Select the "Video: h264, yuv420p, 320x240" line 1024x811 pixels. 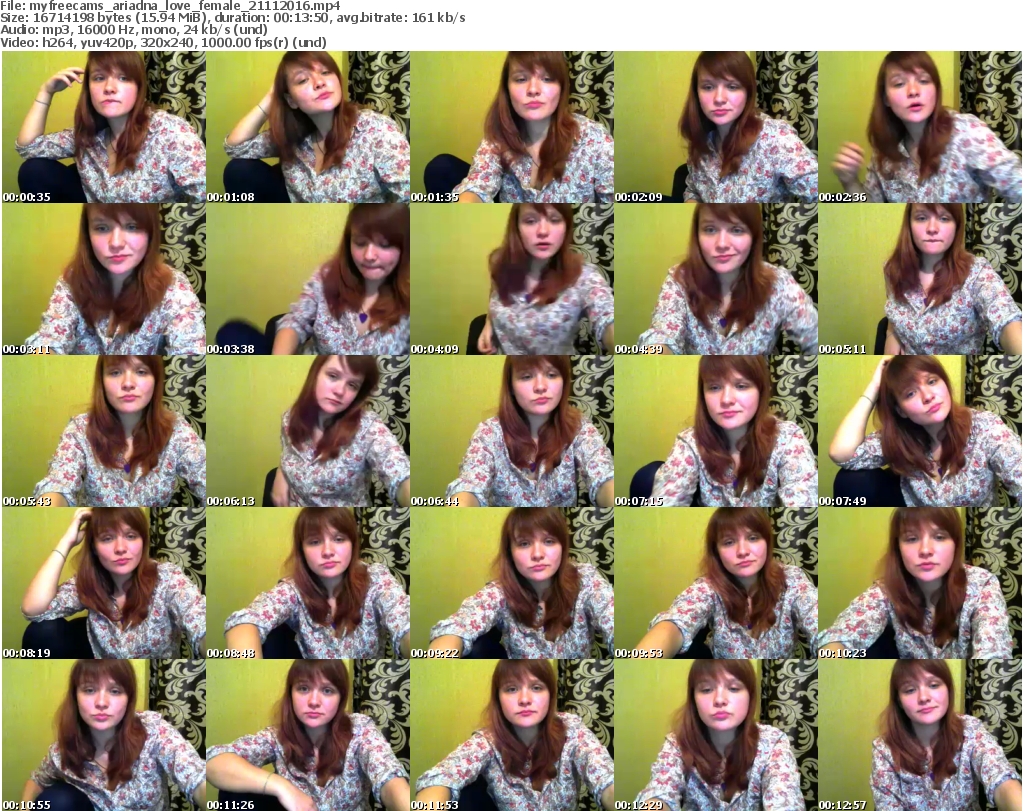pos(98,42)
